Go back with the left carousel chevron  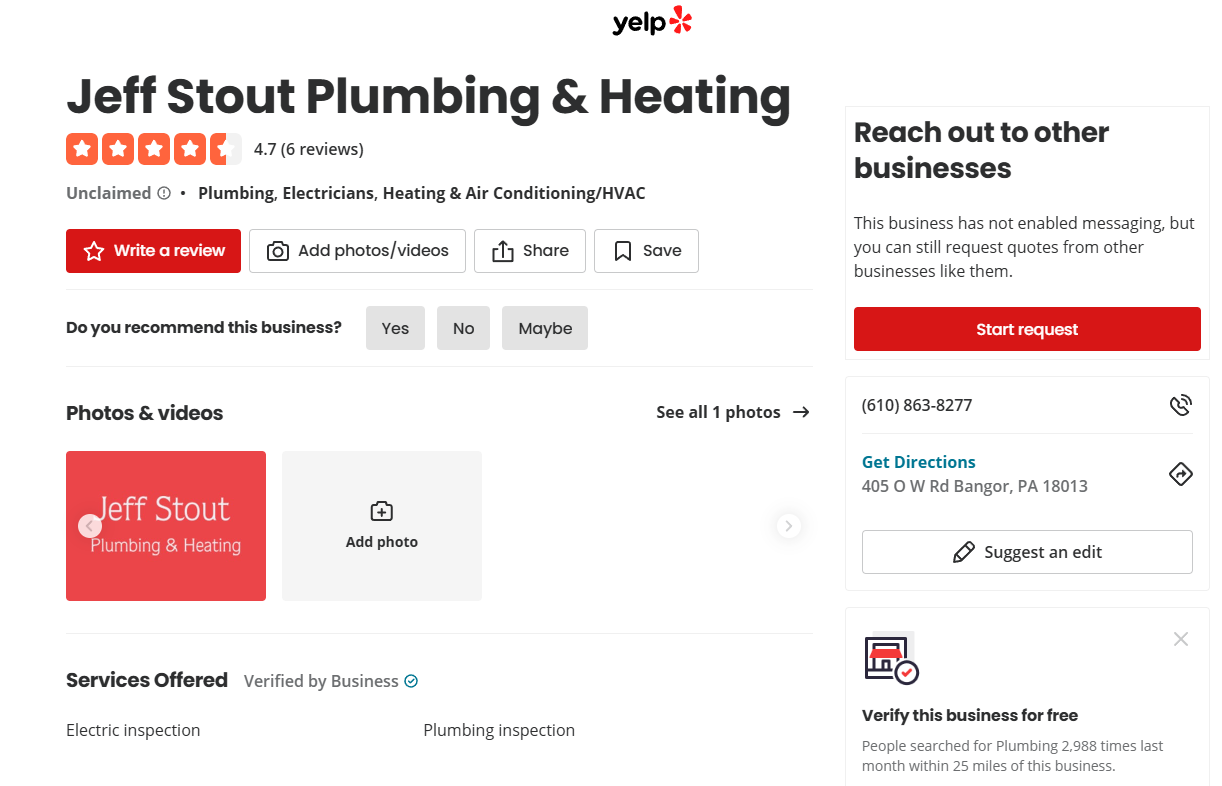[90, 525]
